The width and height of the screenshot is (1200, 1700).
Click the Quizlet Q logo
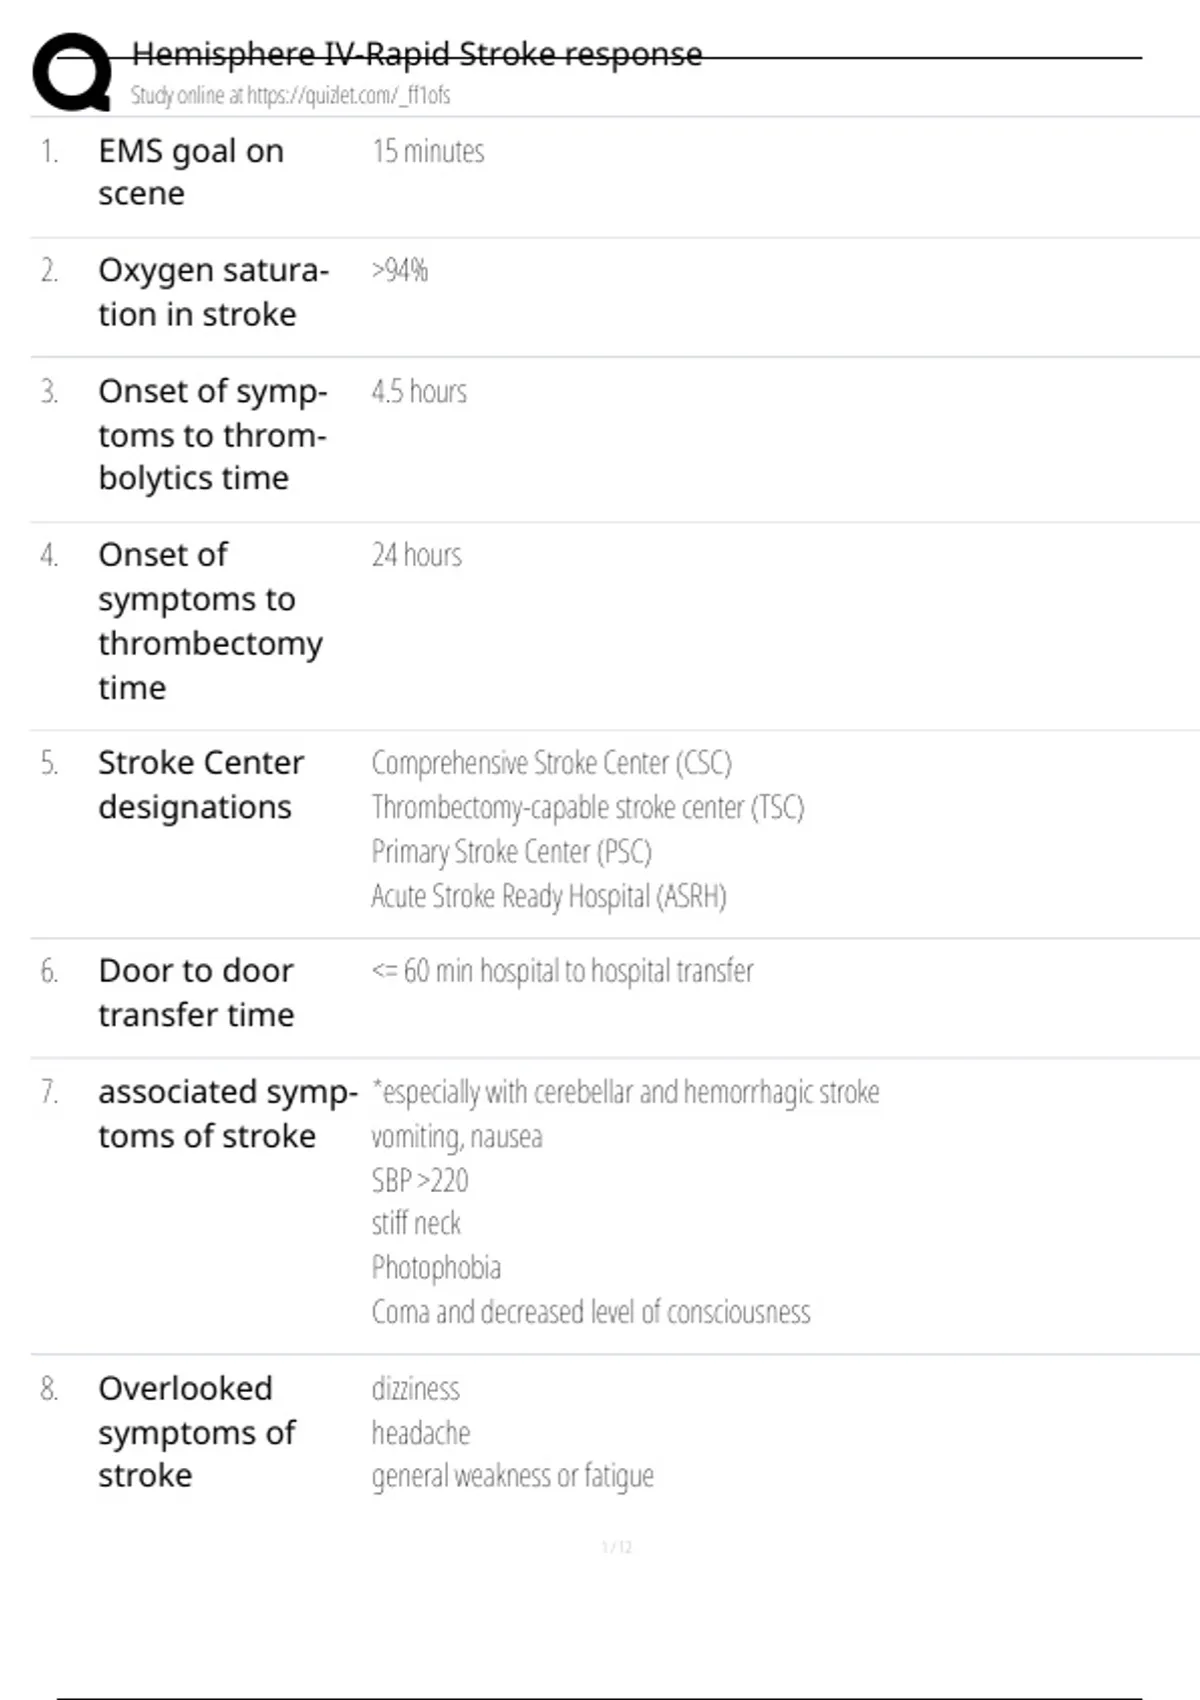(72, 72)
